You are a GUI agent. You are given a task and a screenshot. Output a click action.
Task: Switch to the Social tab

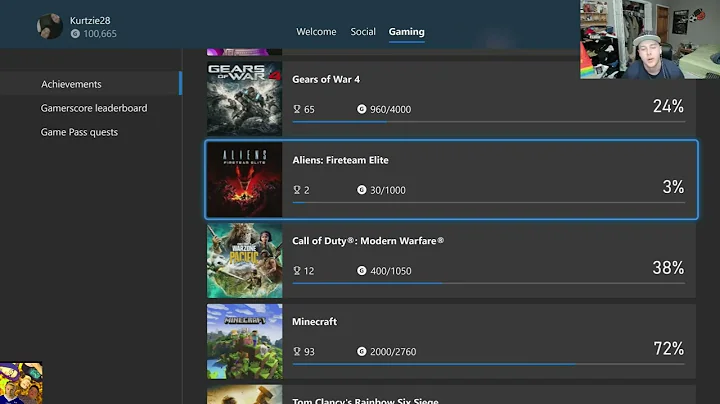pyautogui.click(x=363, y=32)
